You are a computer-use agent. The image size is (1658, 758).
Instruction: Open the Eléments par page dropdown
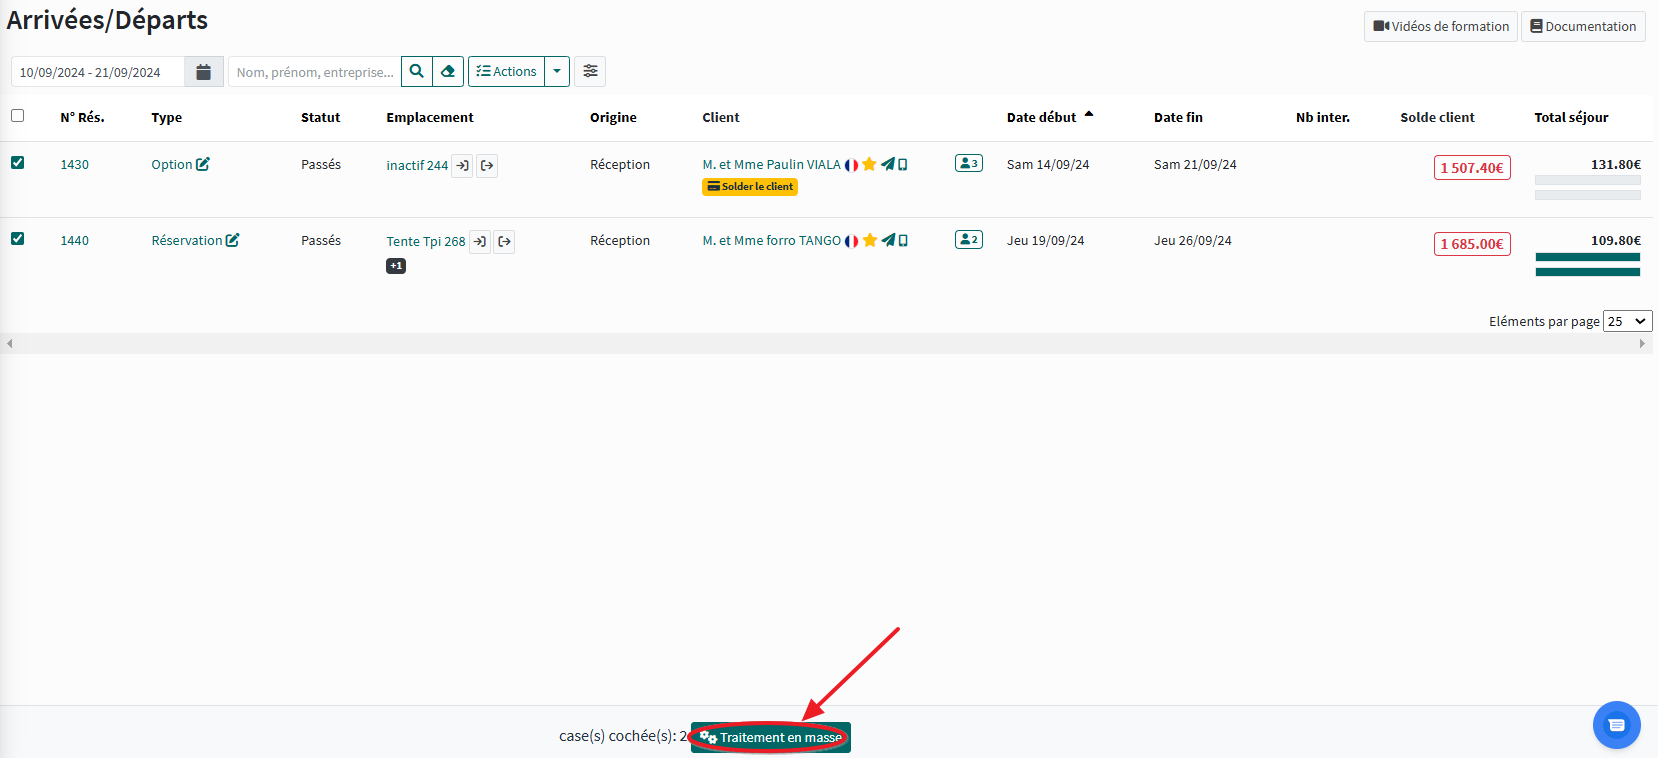coord(1627,321)
